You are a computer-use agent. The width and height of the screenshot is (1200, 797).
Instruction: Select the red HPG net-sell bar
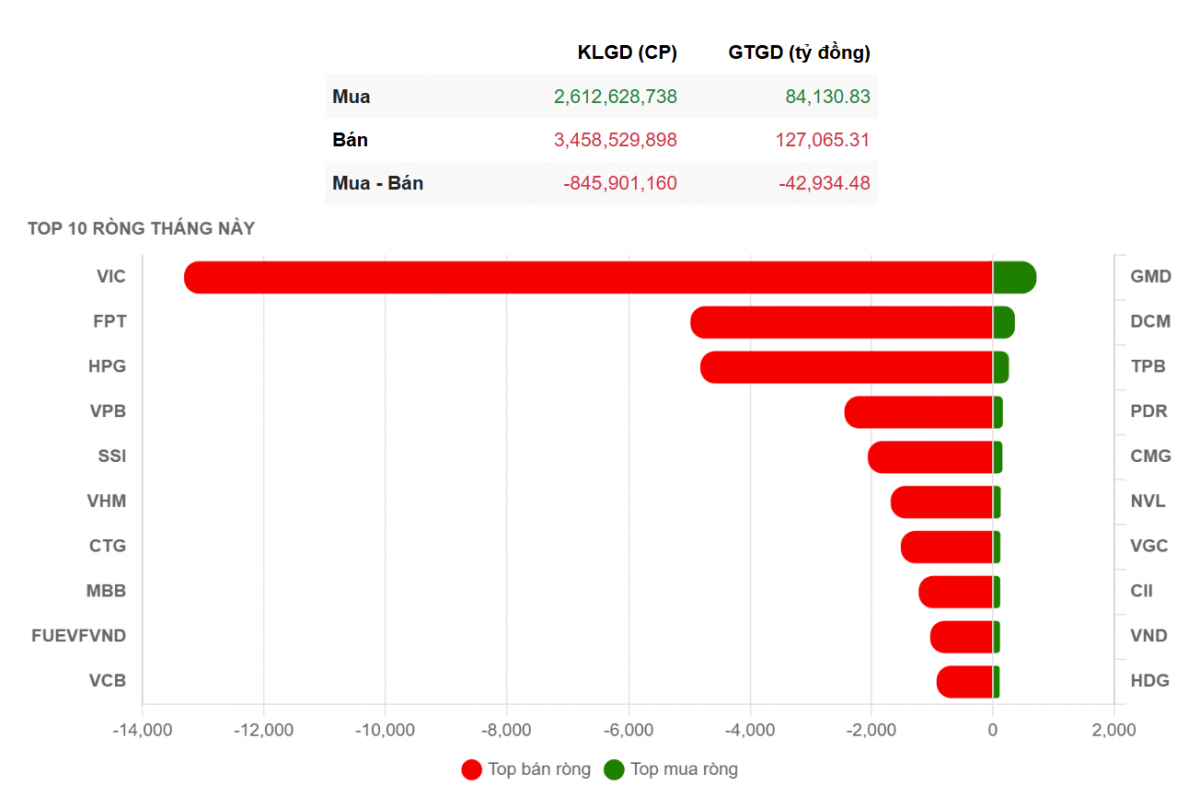point(846,367)
